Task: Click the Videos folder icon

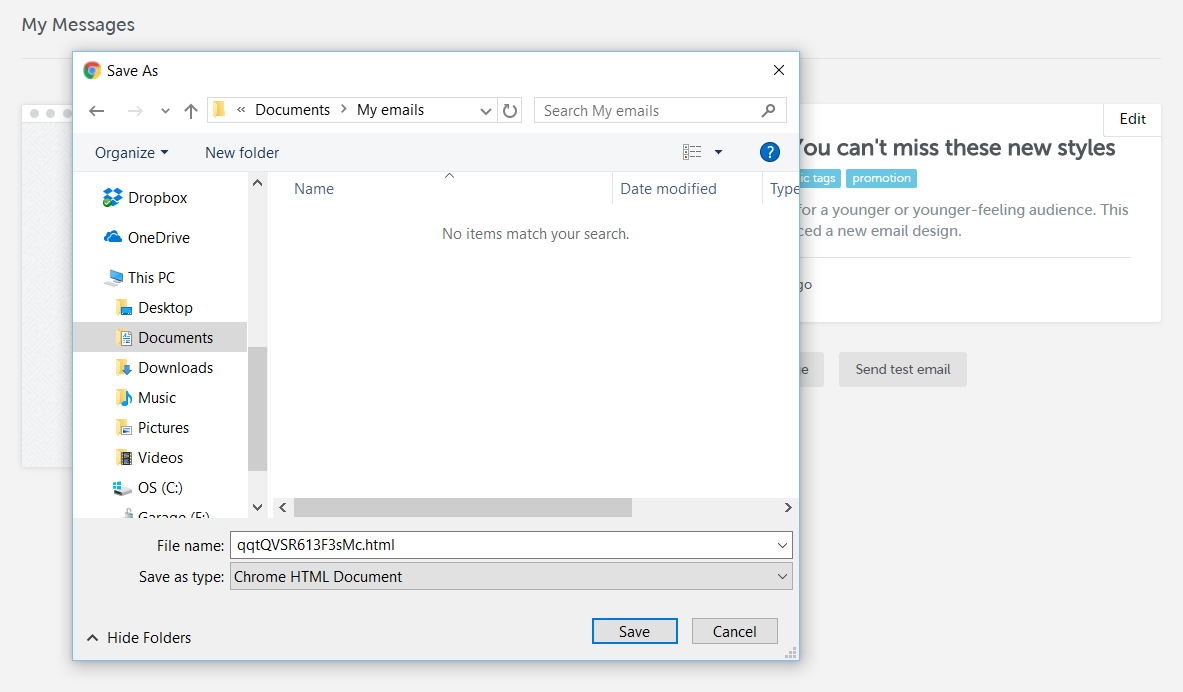Action: click(124, 458)
